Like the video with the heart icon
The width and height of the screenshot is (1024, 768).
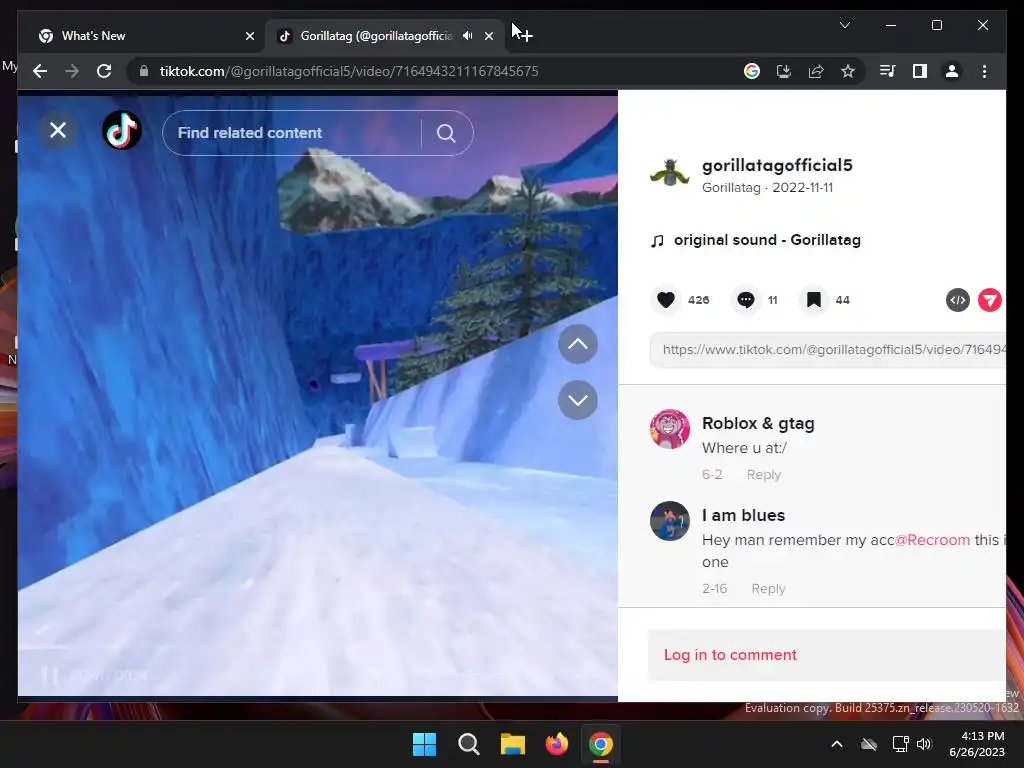click(x=665, y=300)
